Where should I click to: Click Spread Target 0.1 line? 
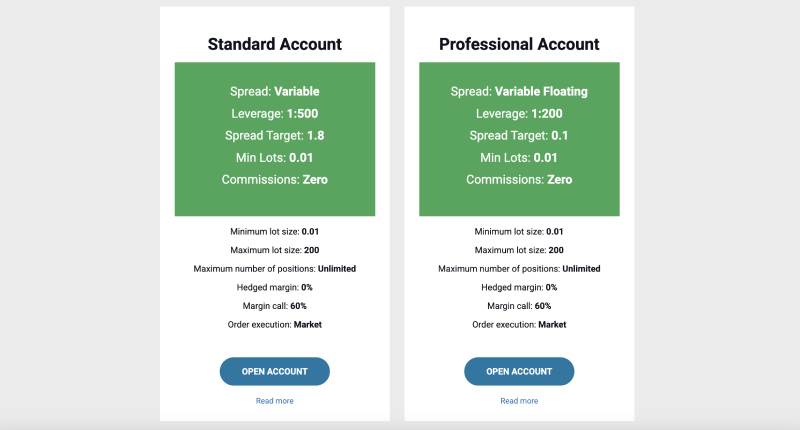pos(519,135)
